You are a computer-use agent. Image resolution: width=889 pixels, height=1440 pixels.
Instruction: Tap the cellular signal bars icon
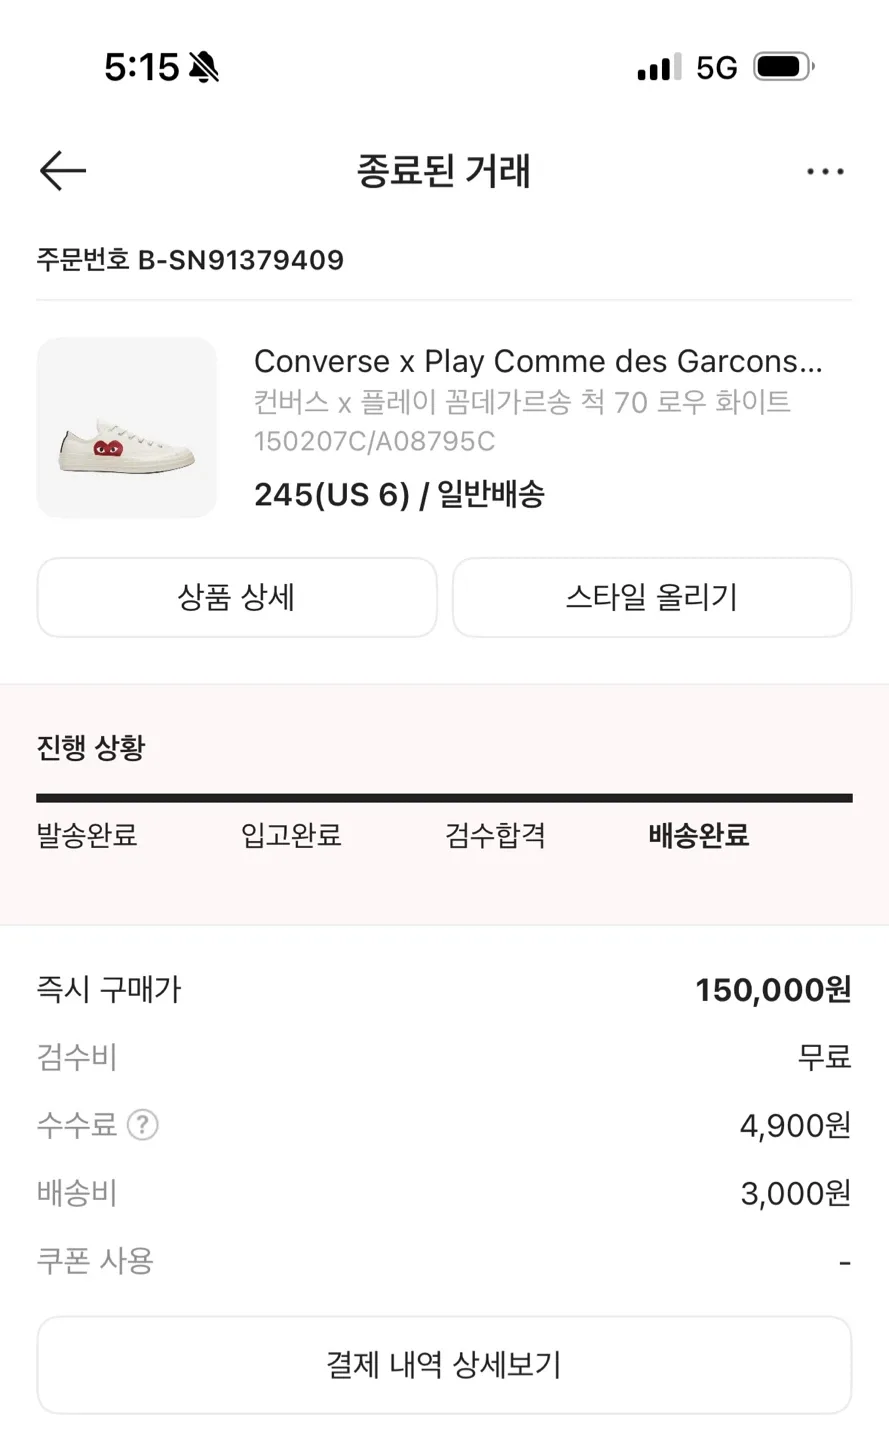click(658, 67)
